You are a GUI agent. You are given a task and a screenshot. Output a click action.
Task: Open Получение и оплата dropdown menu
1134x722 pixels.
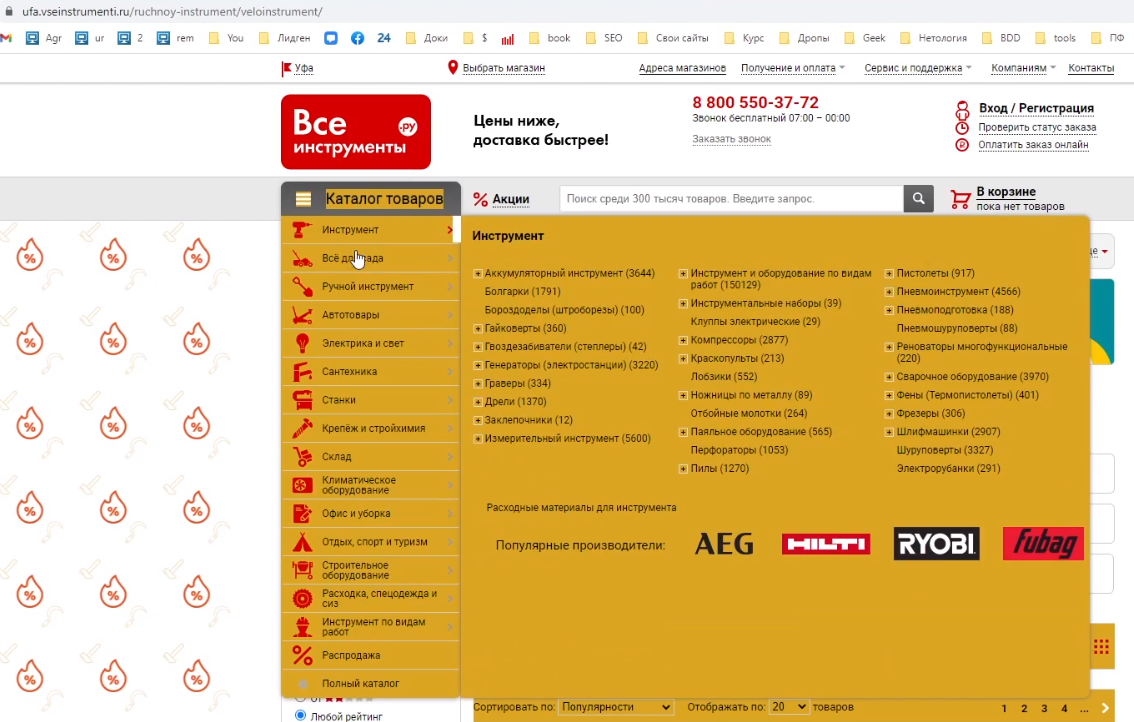[793, 68]
